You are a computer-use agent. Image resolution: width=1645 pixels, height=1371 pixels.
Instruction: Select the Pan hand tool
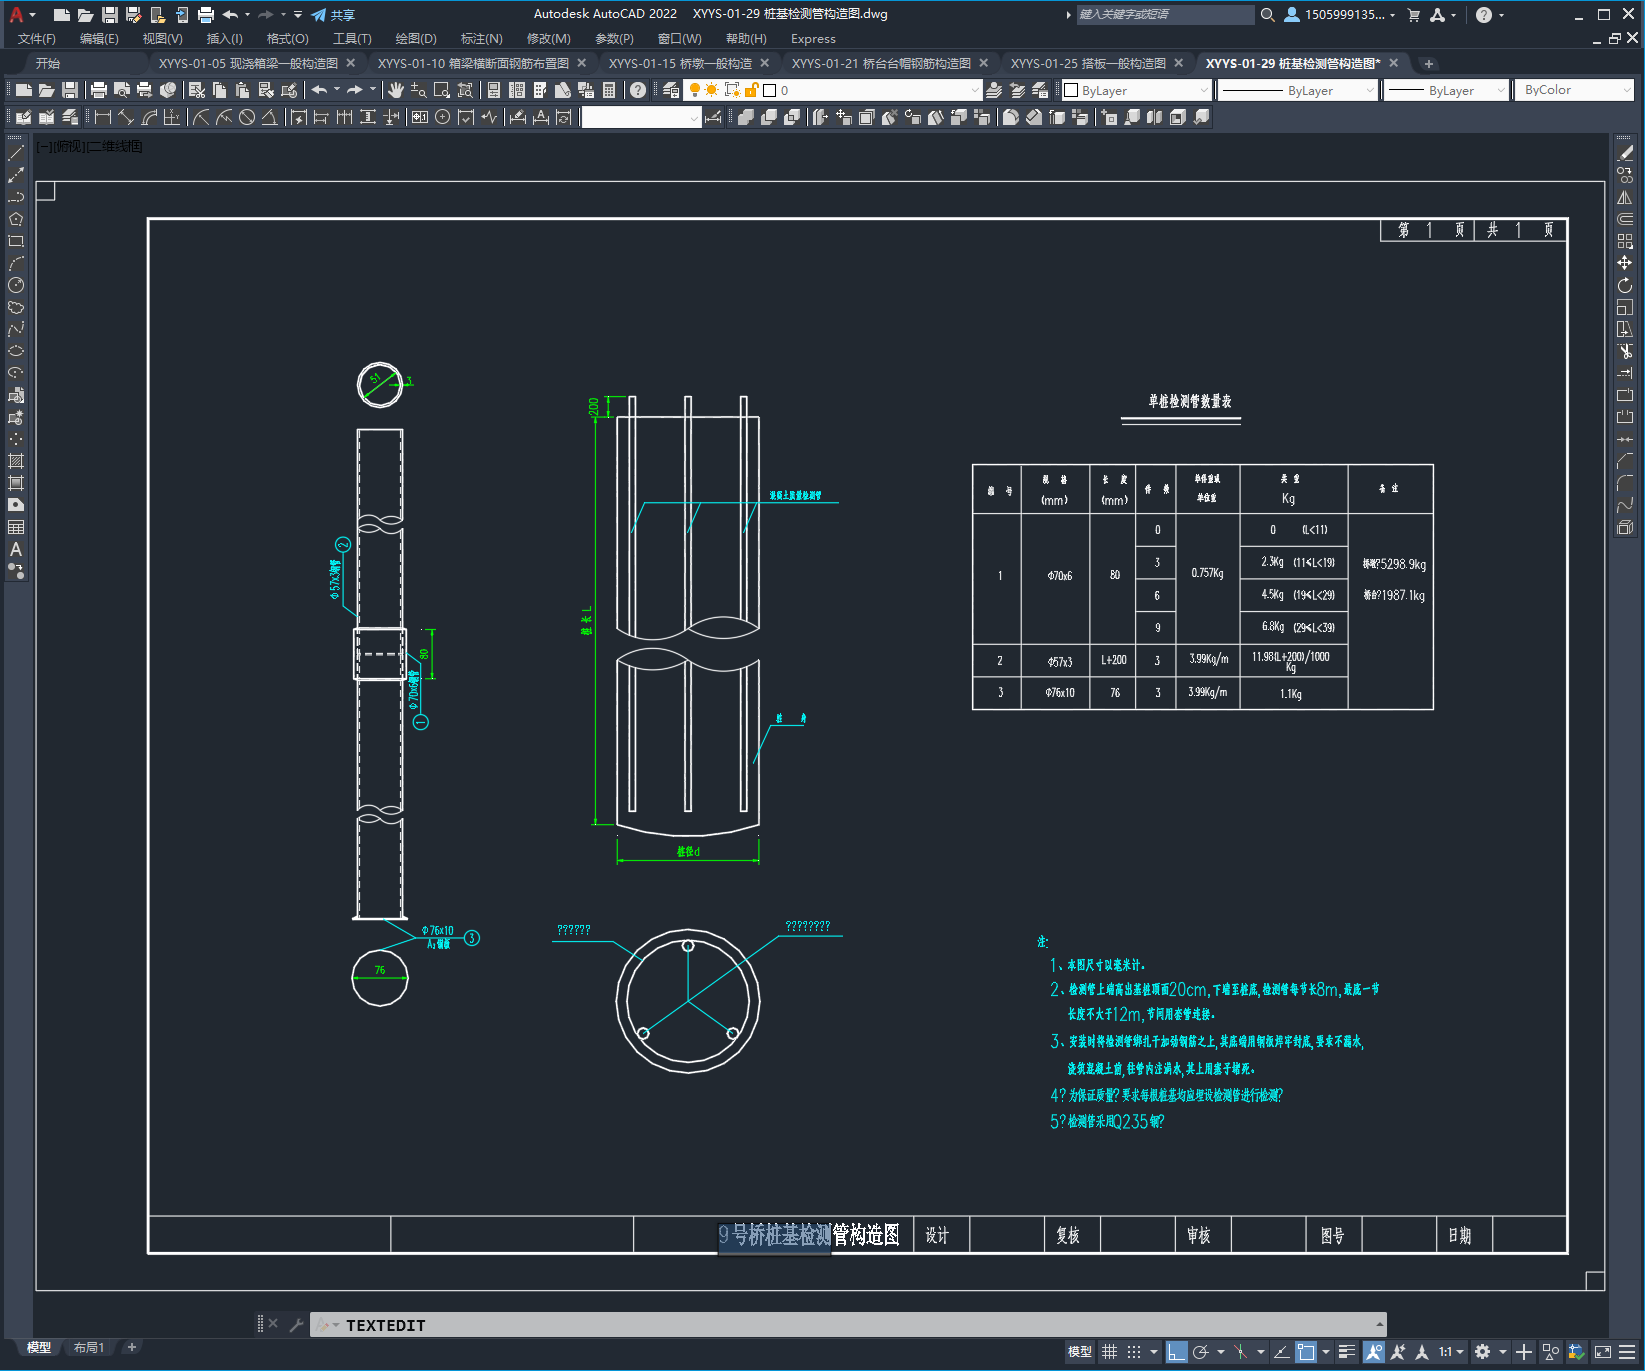396,90
